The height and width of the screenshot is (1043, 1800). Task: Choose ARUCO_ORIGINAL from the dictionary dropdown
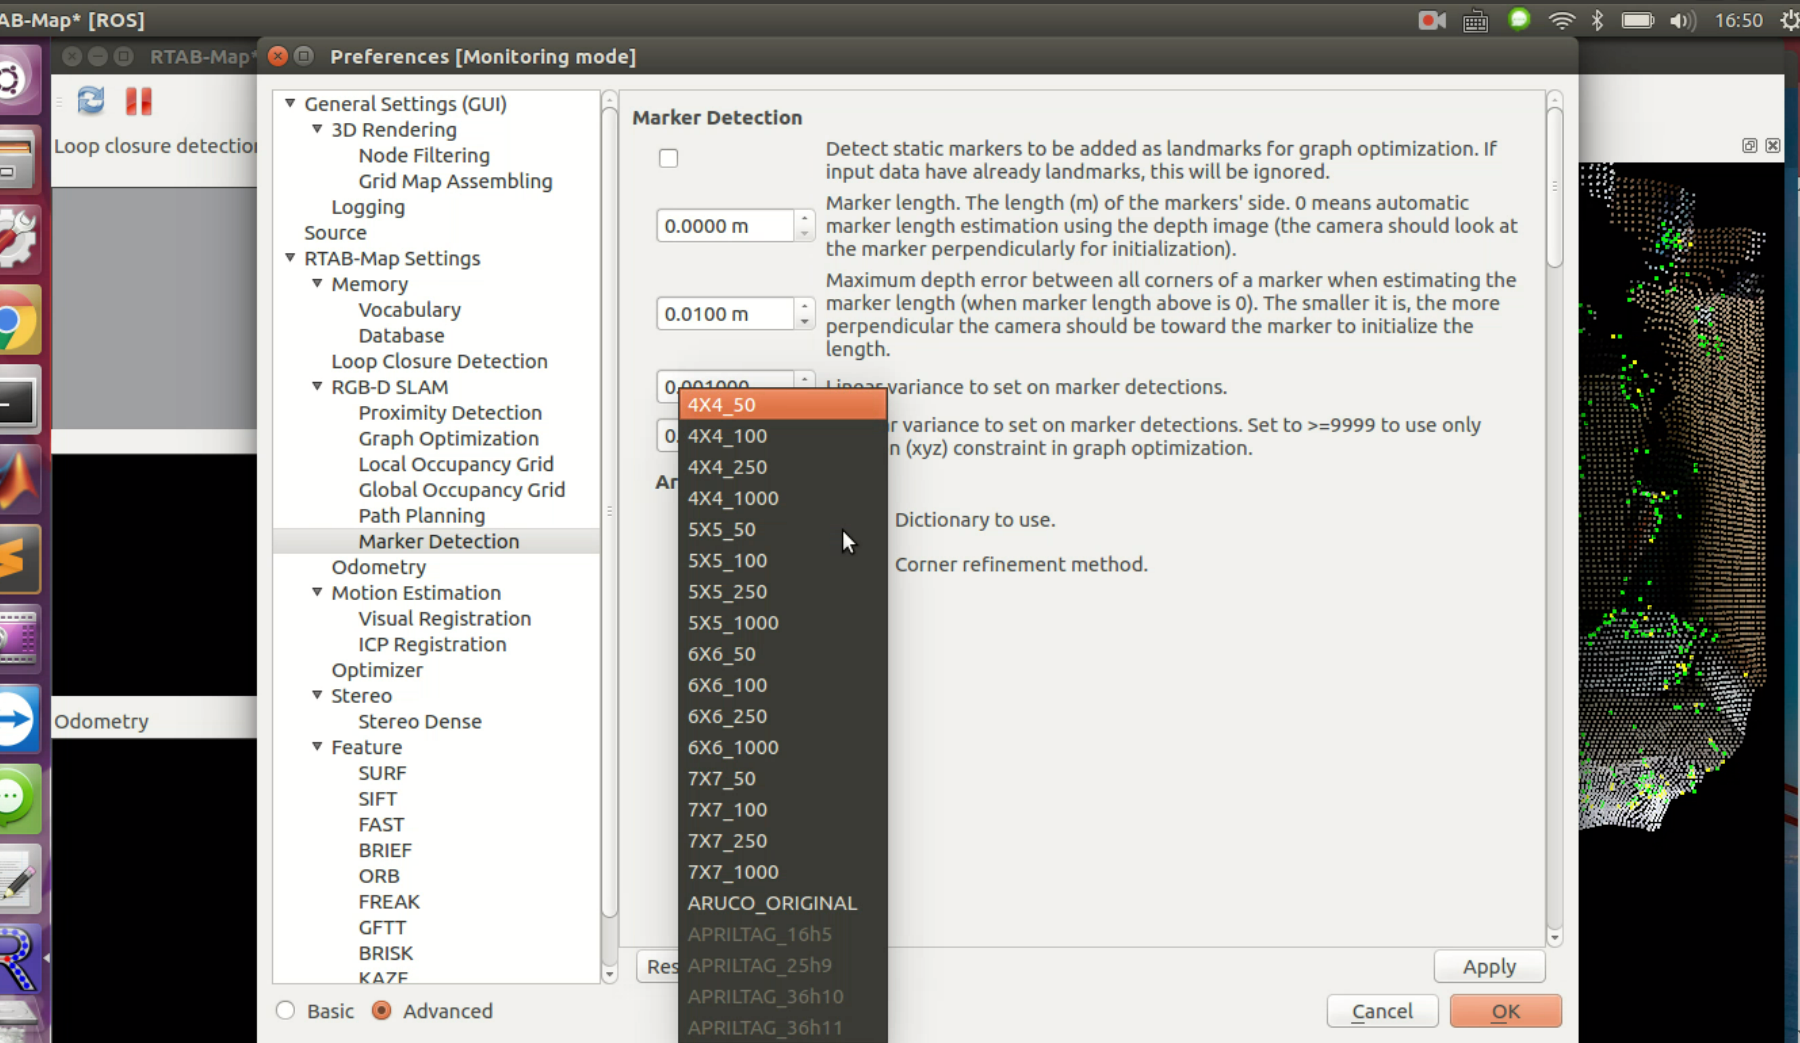click(771, 902)
